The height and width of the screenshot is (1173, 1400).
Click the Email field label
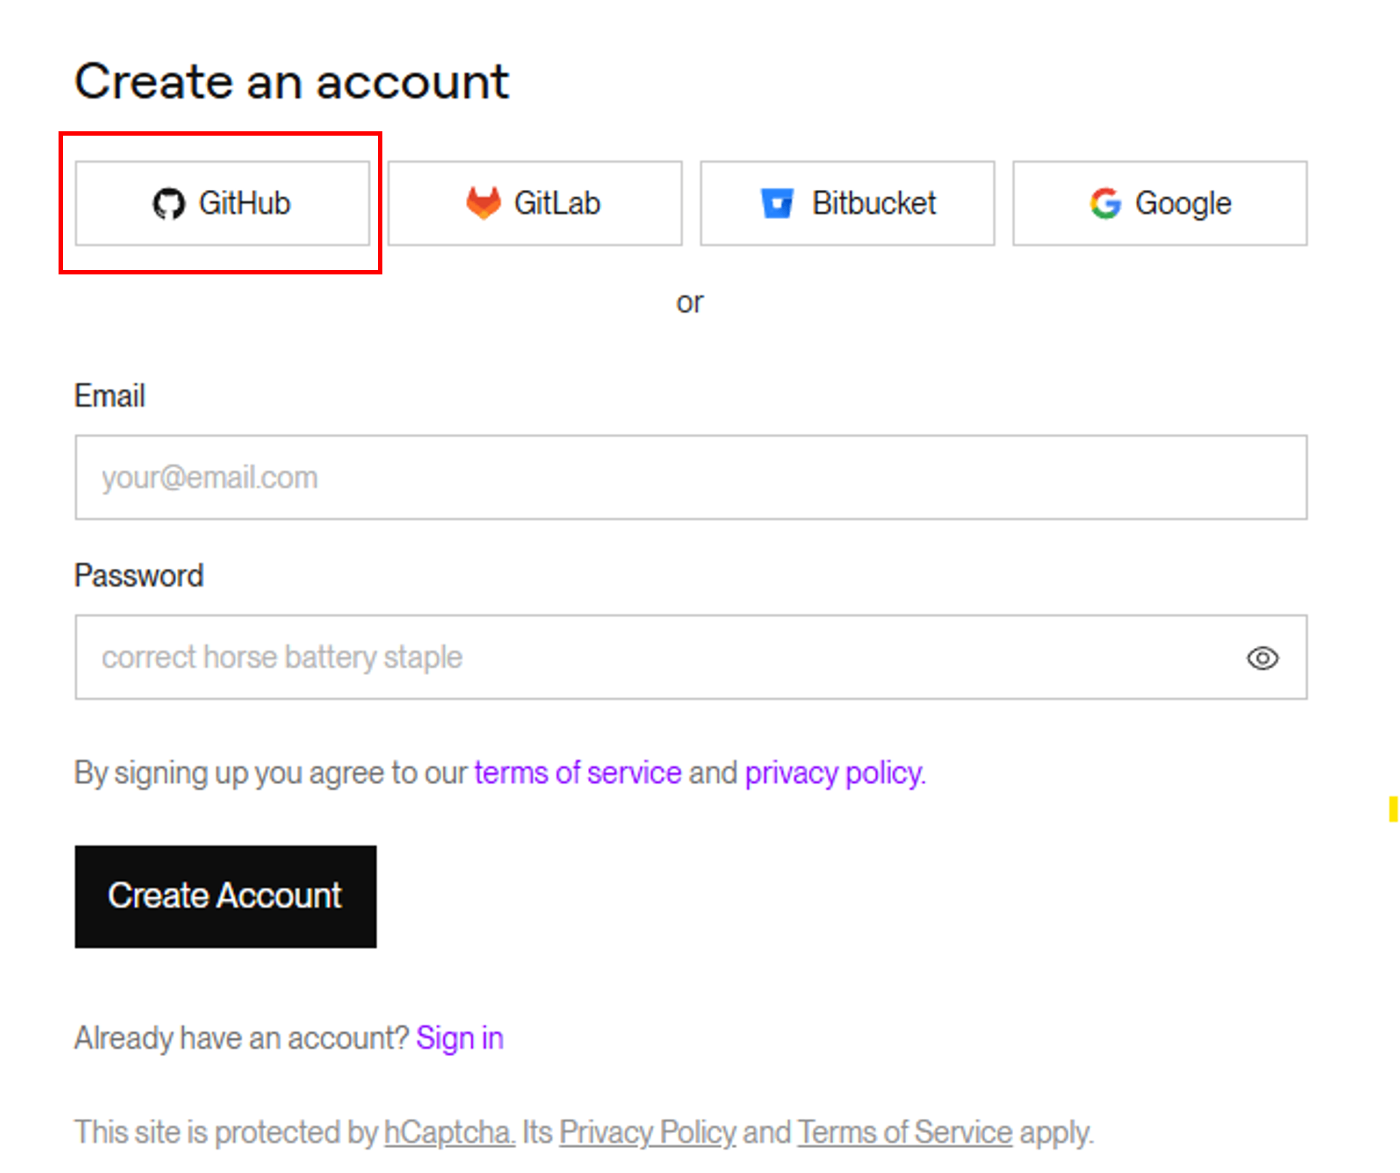pyautogui.click(x=110, y=396)
